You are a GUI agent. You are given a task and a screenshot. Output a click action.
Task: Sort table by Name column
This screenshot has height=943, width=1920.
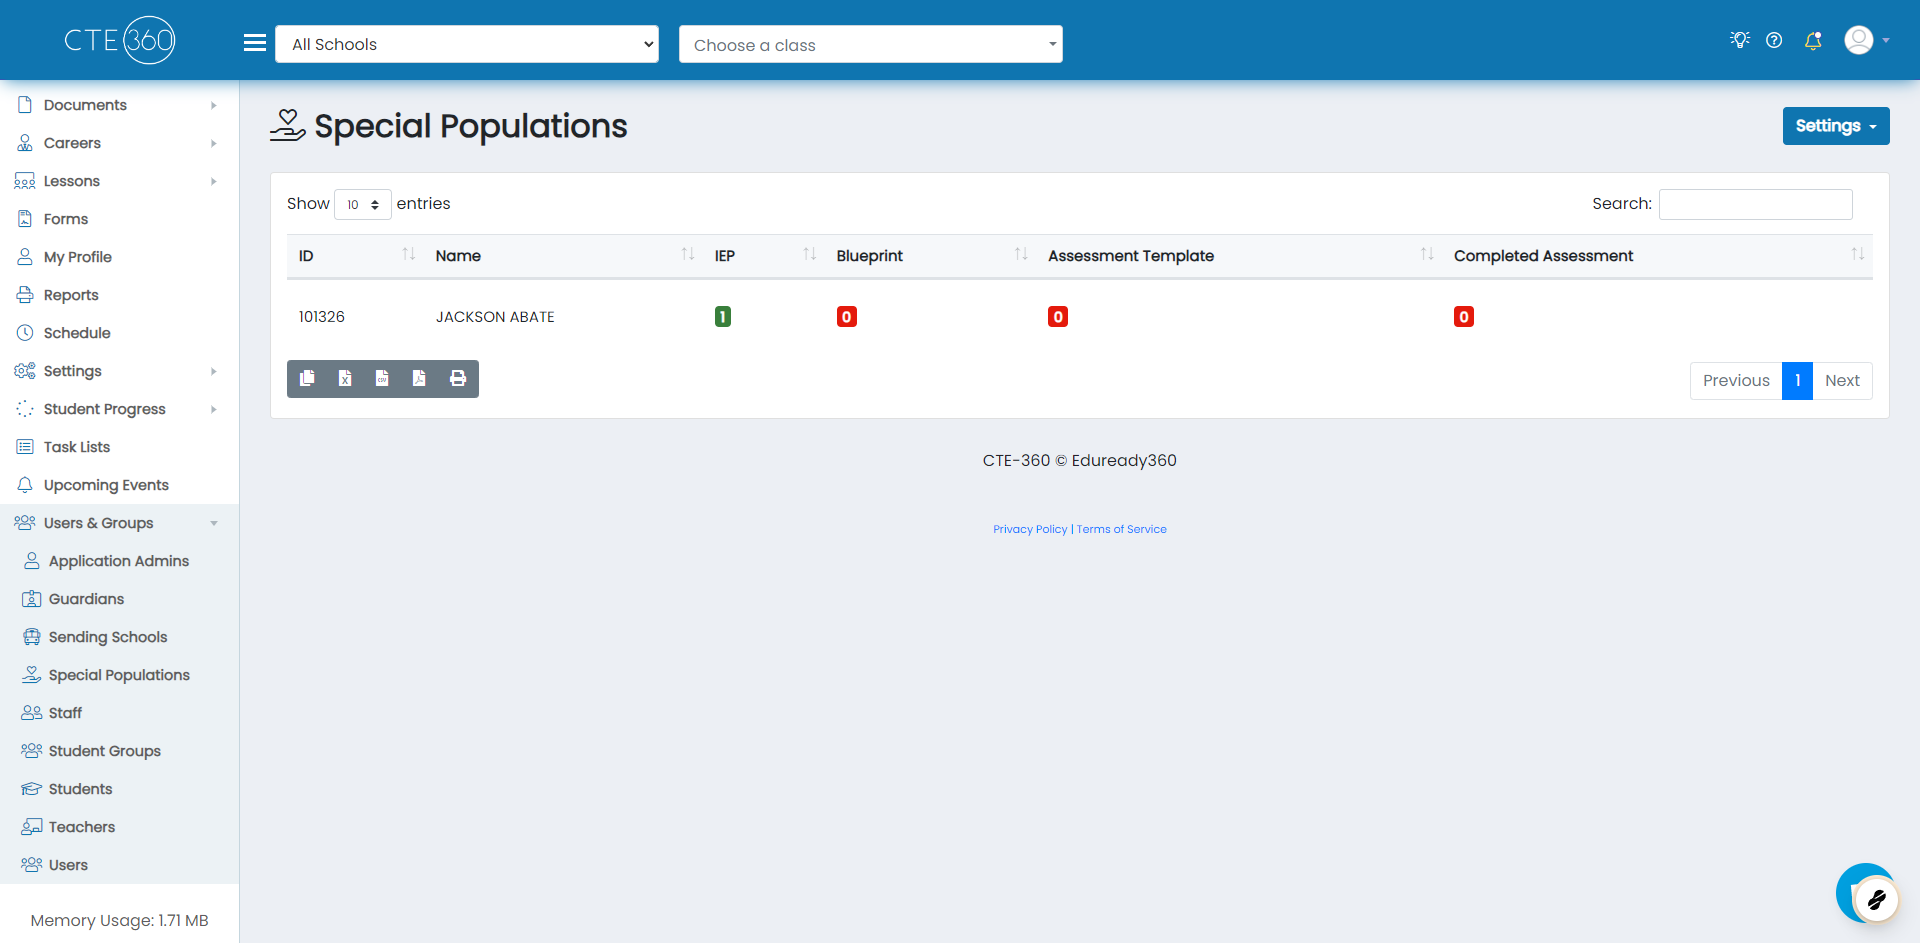(x=563, y=256)
